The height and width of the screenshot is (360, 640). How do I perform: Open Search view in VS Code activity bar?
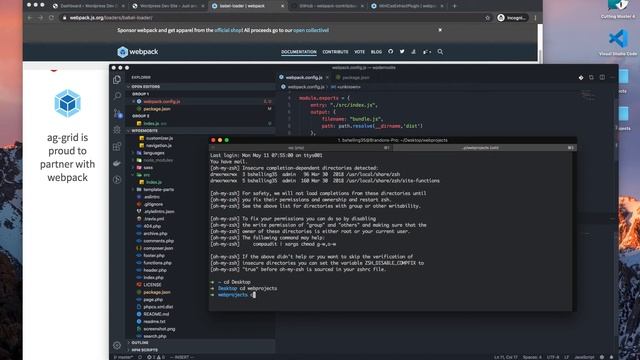[x=117, y=96]
